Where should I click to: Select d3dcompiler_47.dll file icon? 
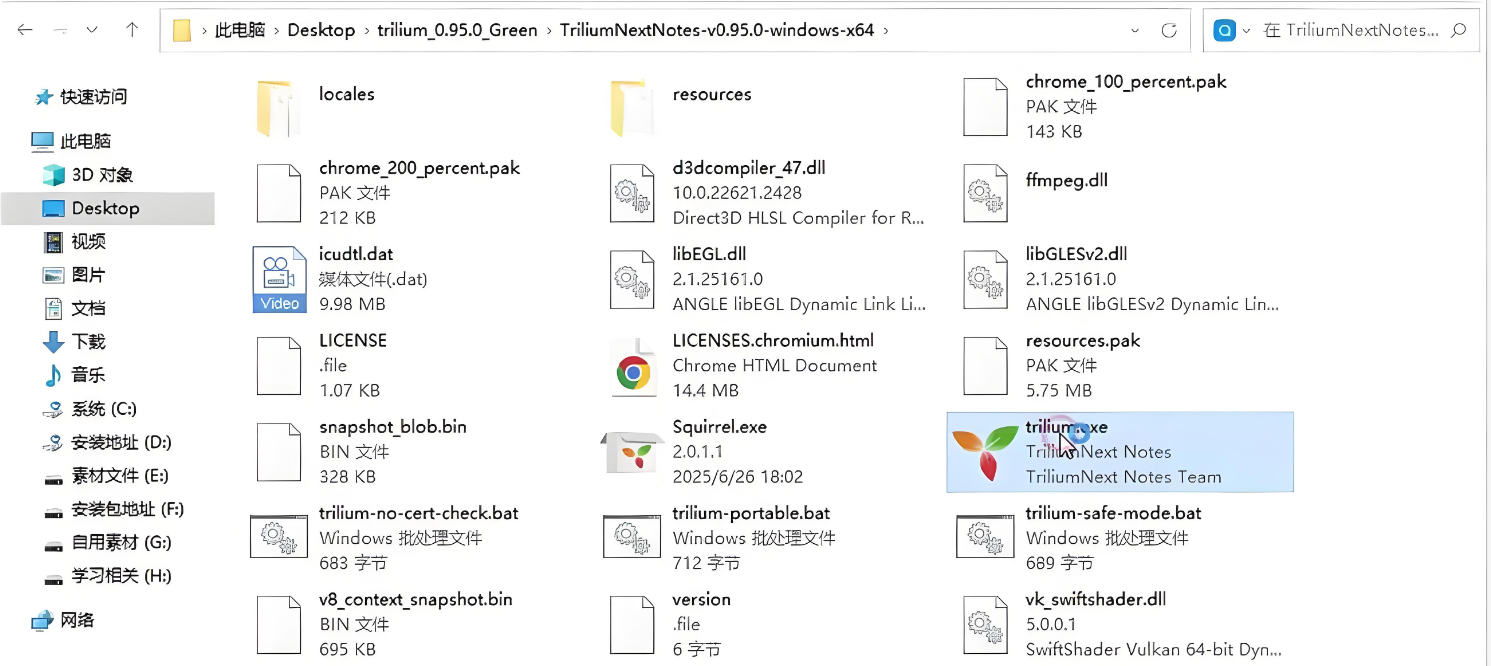632,193
